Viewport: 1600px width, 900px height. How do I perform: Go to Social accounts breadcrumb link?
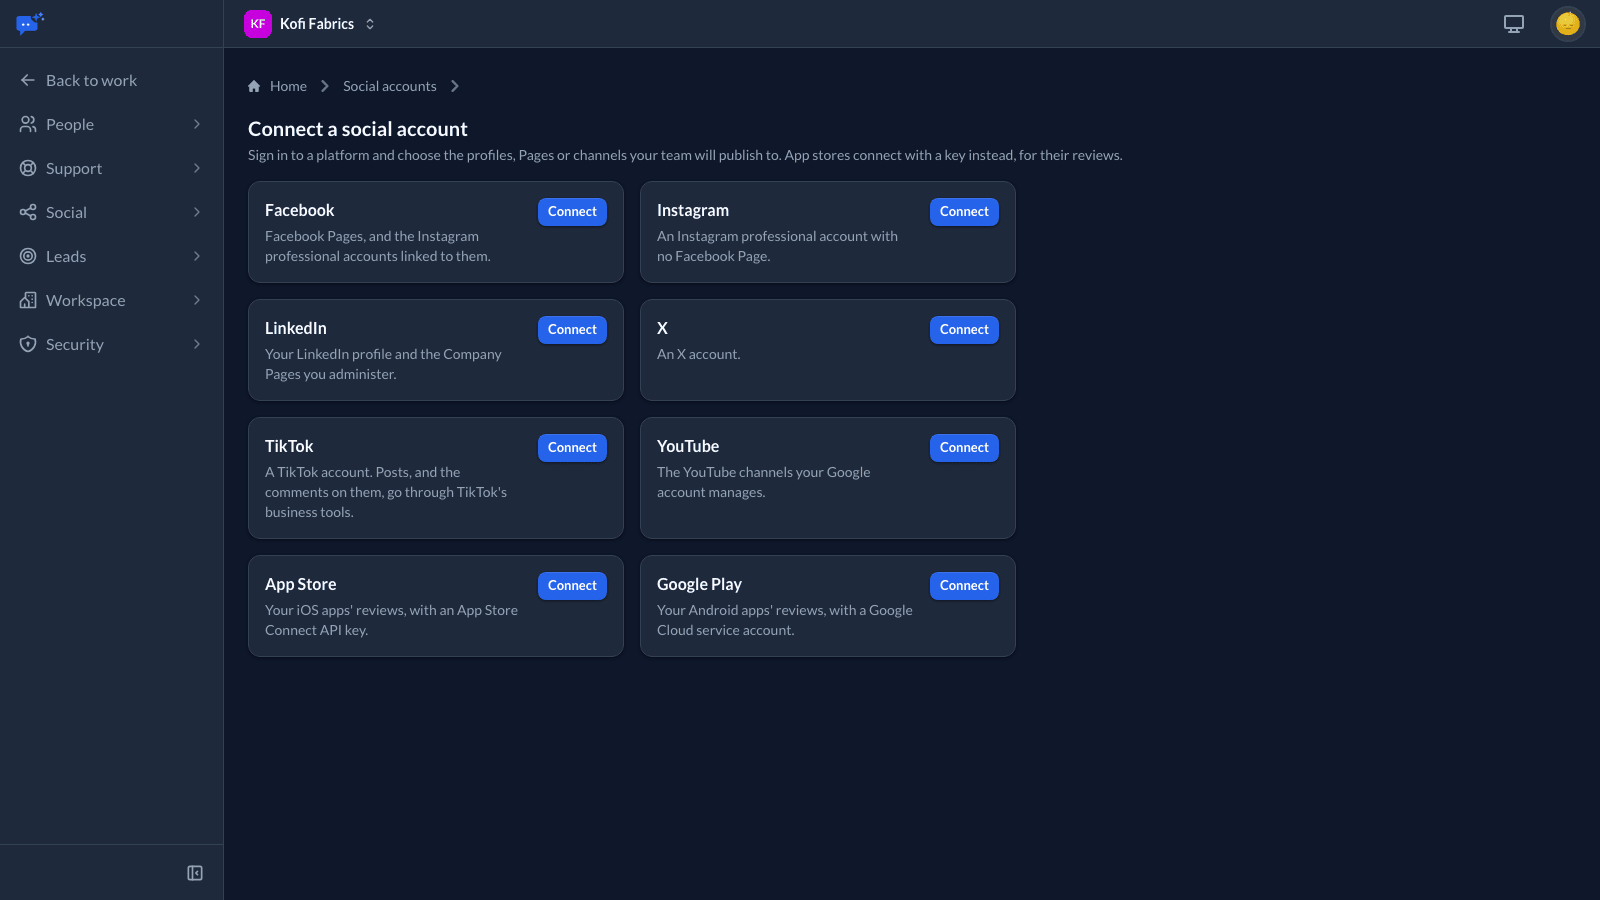(390, 86)
